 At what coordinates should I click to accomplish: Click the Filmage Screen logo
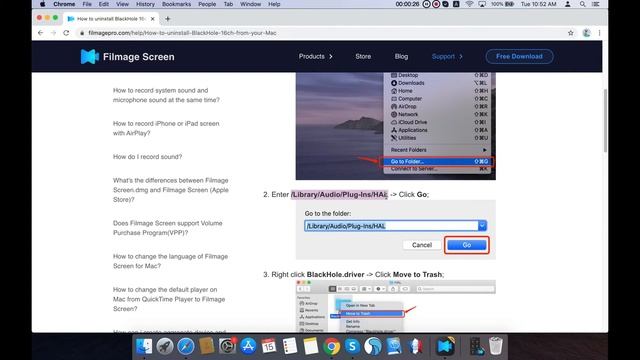pos(128,57)
